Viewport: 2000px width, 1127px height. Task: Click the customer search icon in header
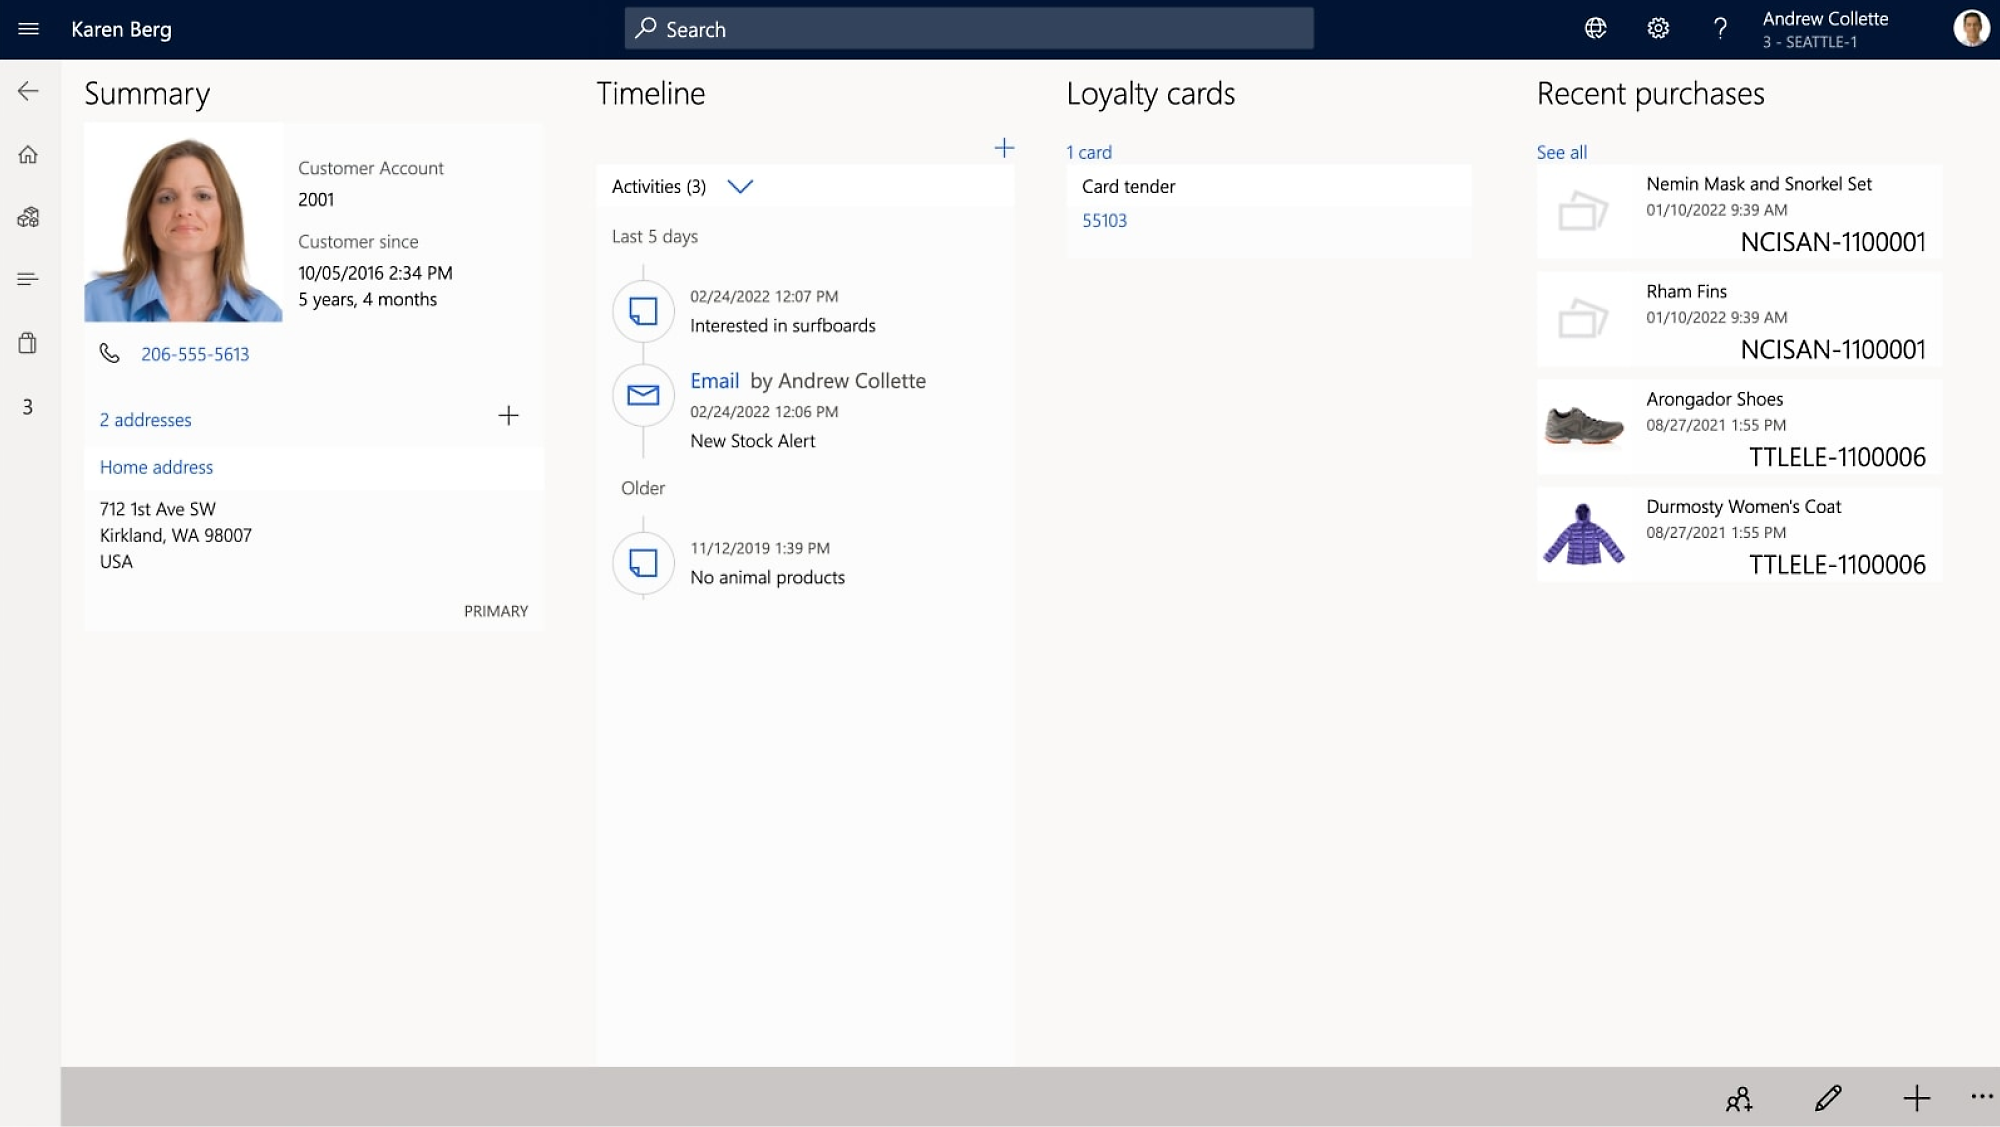coord(644,29)
